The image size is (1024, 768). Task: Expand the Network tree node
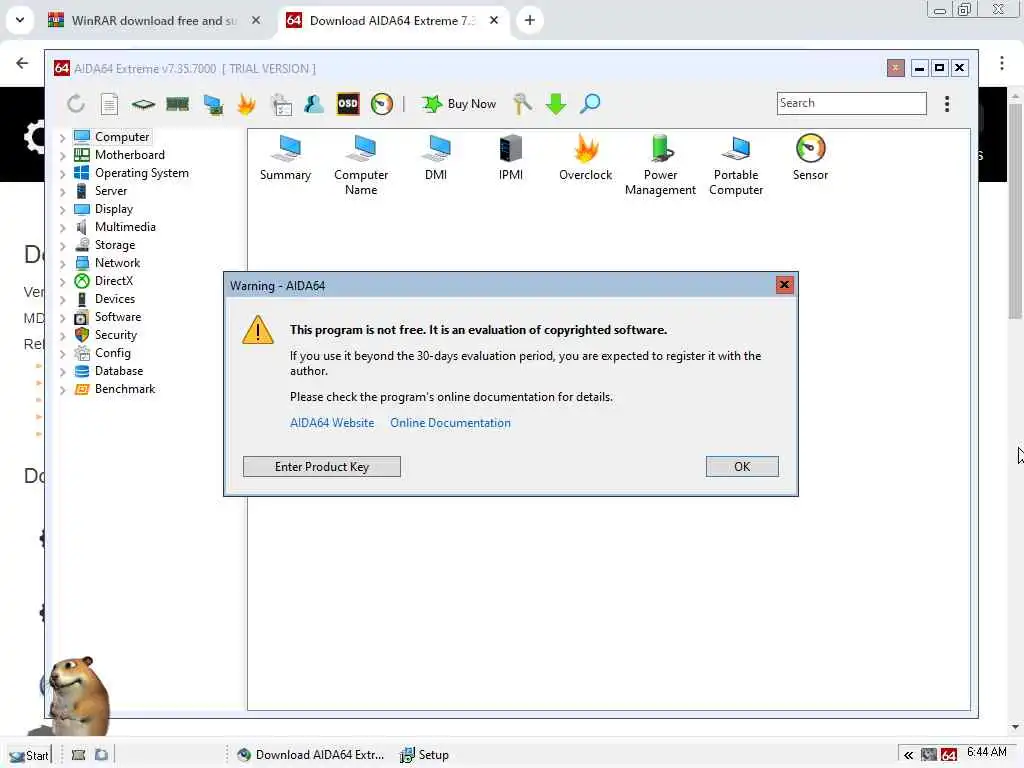tap(63, 264)
